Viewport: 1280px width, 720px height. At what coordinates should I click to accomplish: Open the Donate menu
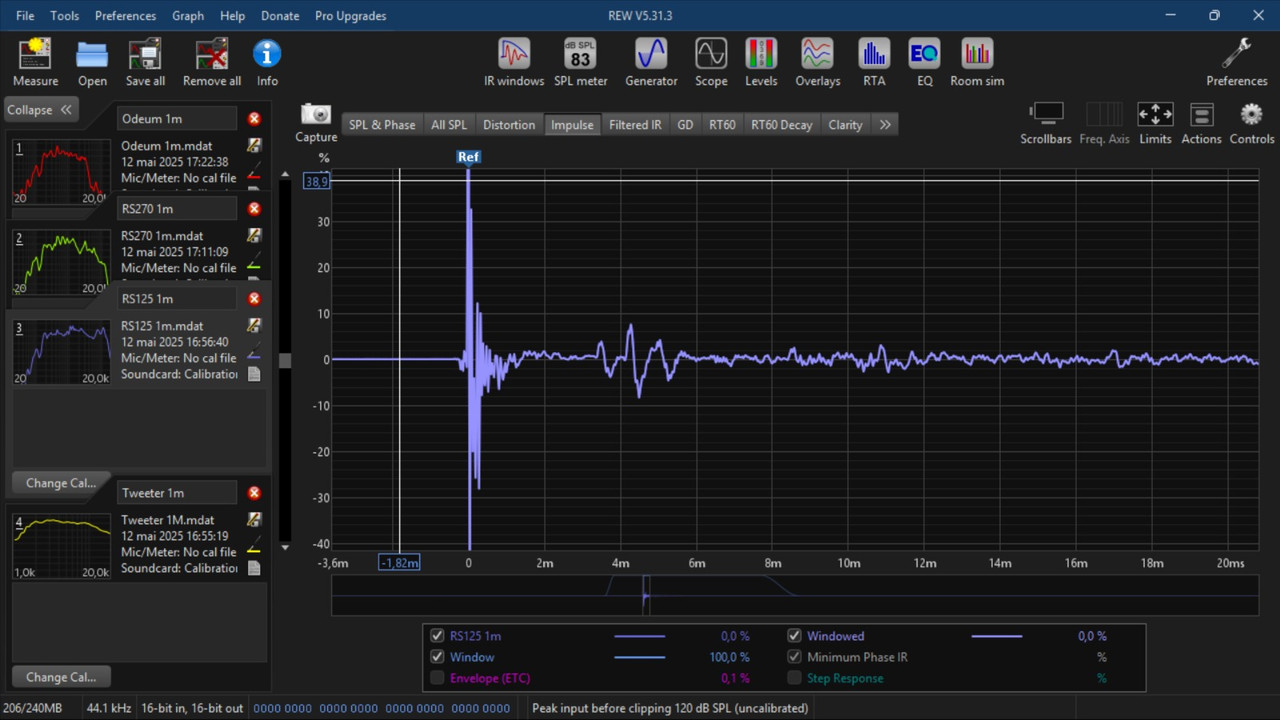click(280, 16)
